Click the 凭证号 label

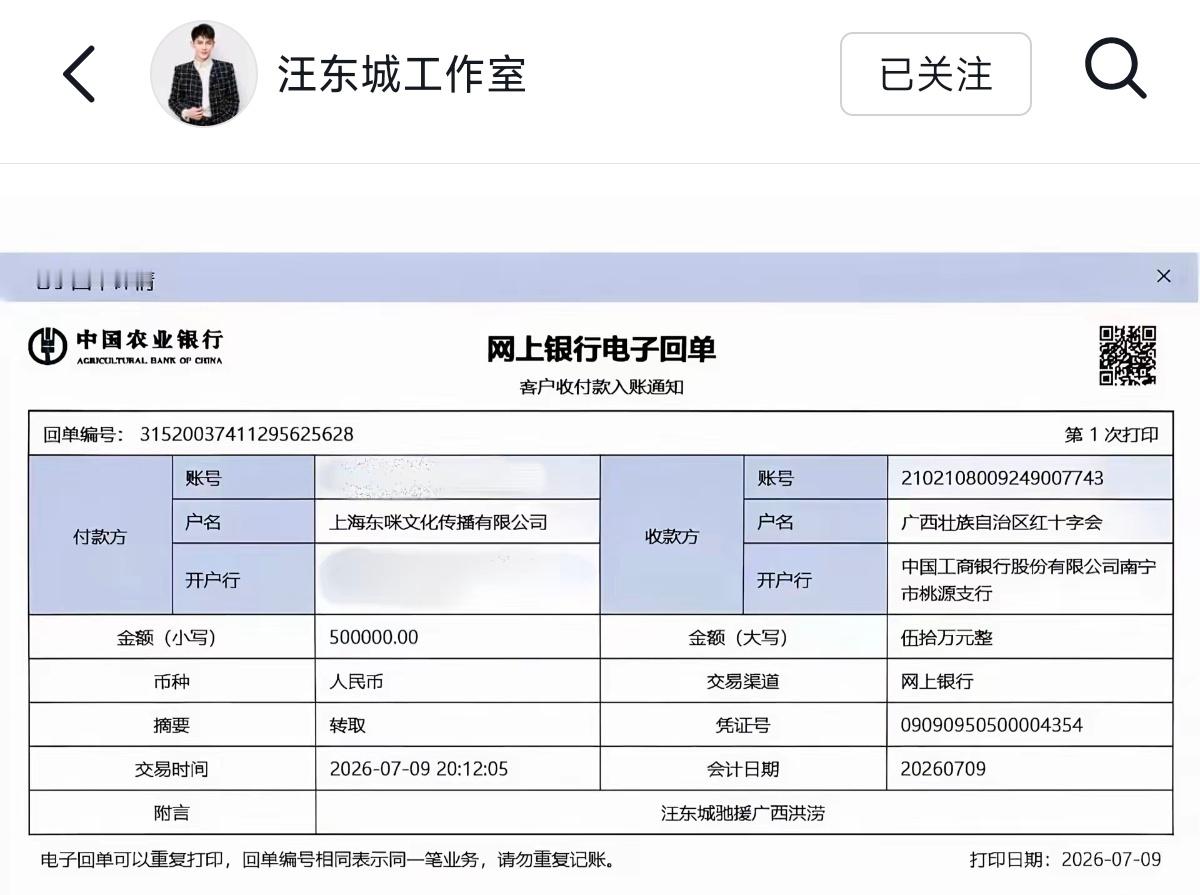(743, 725)
